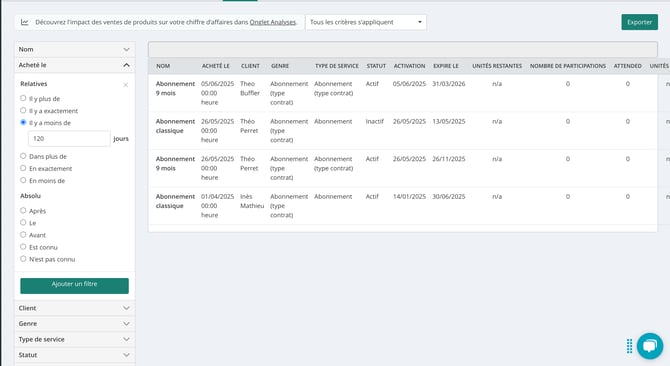The height and width of the screenshot is (366, 670).
Task: Remove the Relatives filter with the X
Action: click(x=126, y=85)
